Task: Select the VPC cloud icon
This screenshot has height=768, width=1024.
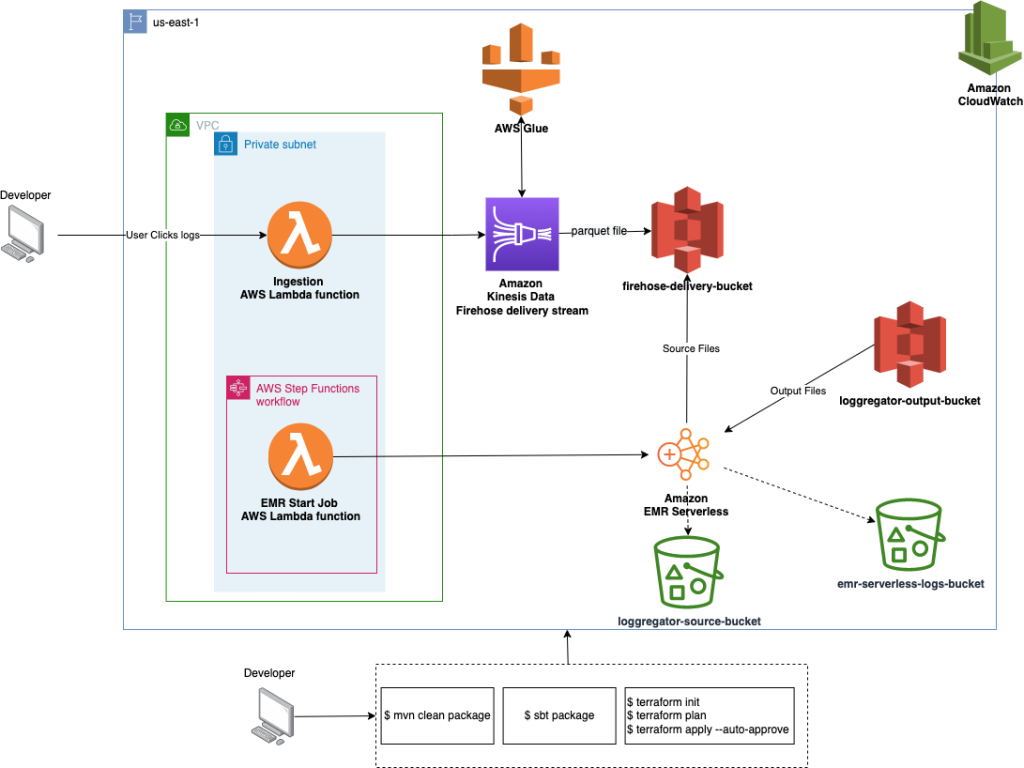Action: [177, 122]
